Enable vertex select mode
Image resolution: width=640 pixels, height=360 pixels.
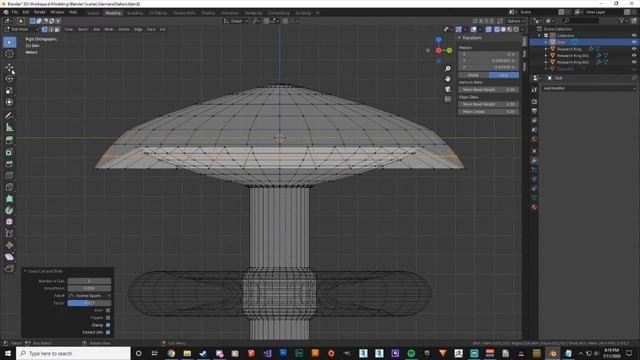[x=44, y=29]
